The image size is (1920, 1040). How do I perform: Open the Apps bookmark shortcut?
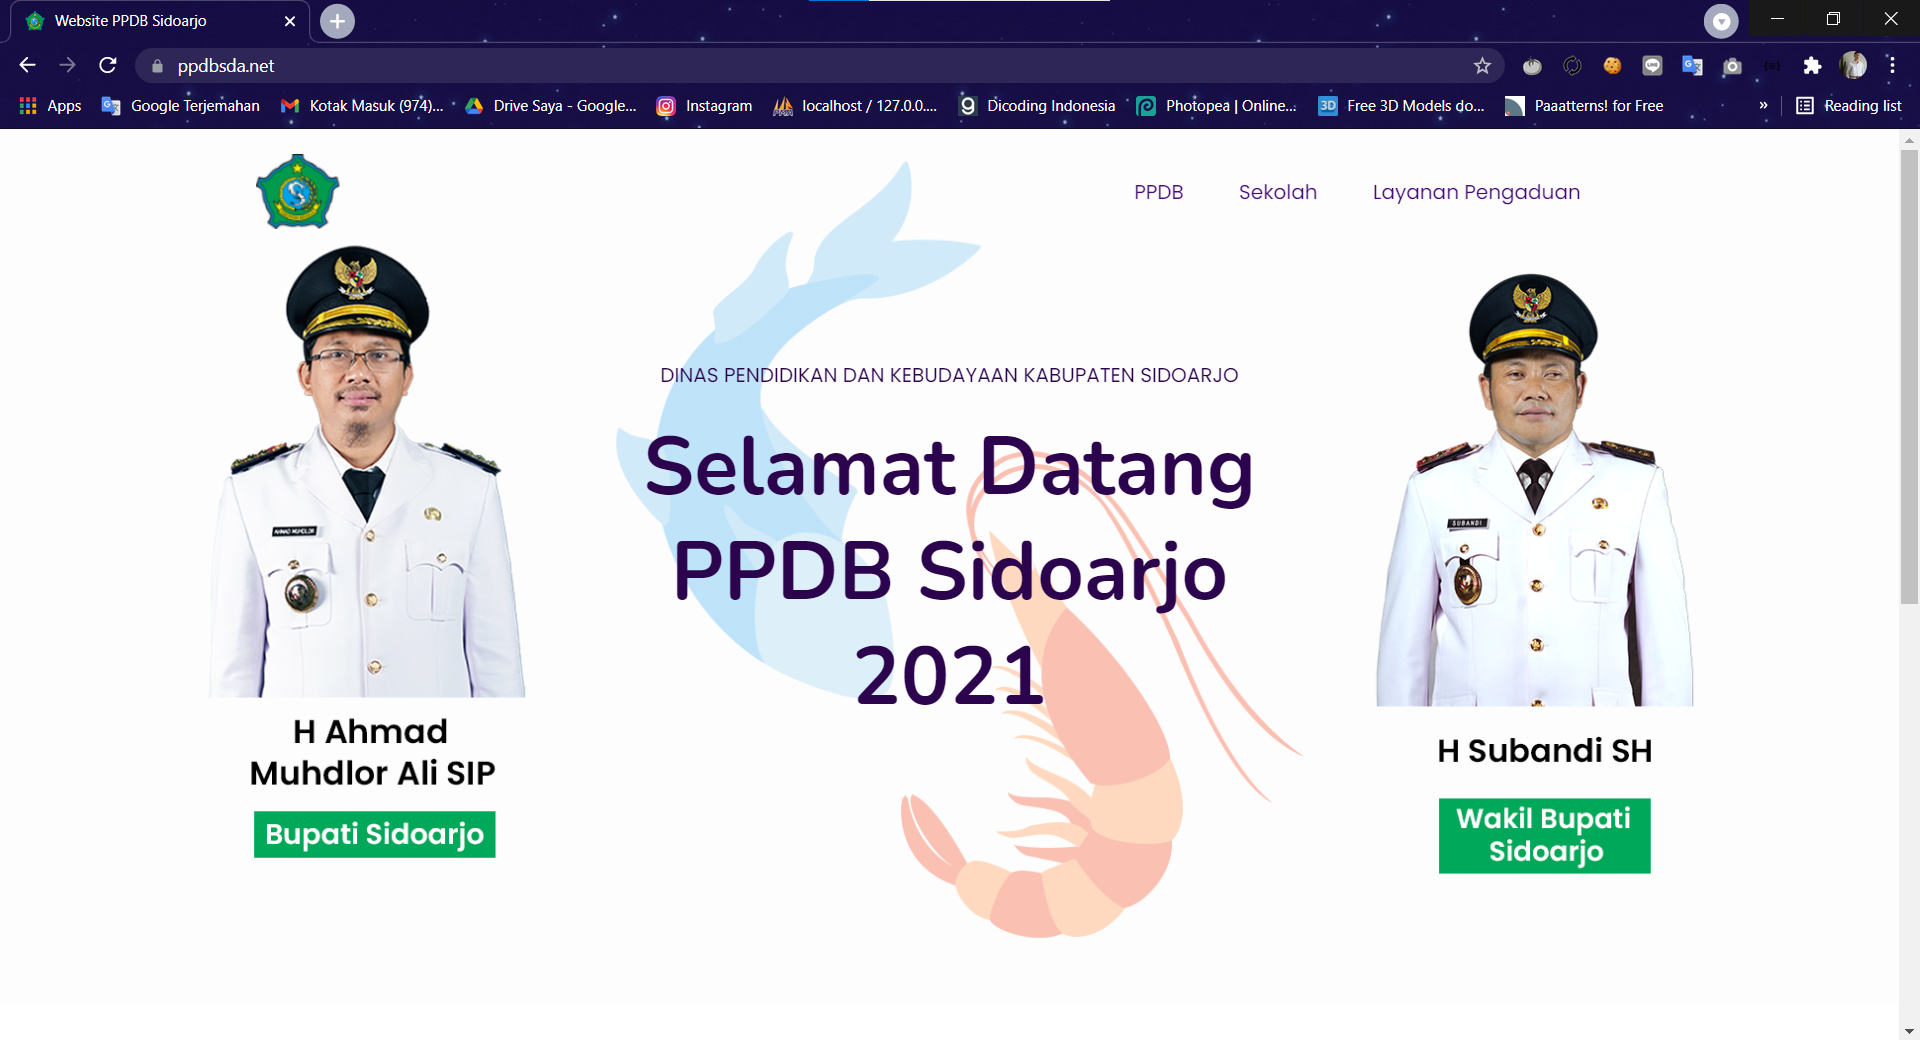50,106
